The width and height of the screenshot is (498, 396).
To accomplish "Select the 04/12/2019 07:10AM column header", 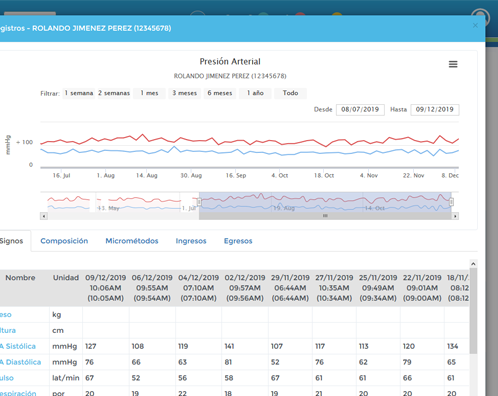I will [x=198, y=288].
